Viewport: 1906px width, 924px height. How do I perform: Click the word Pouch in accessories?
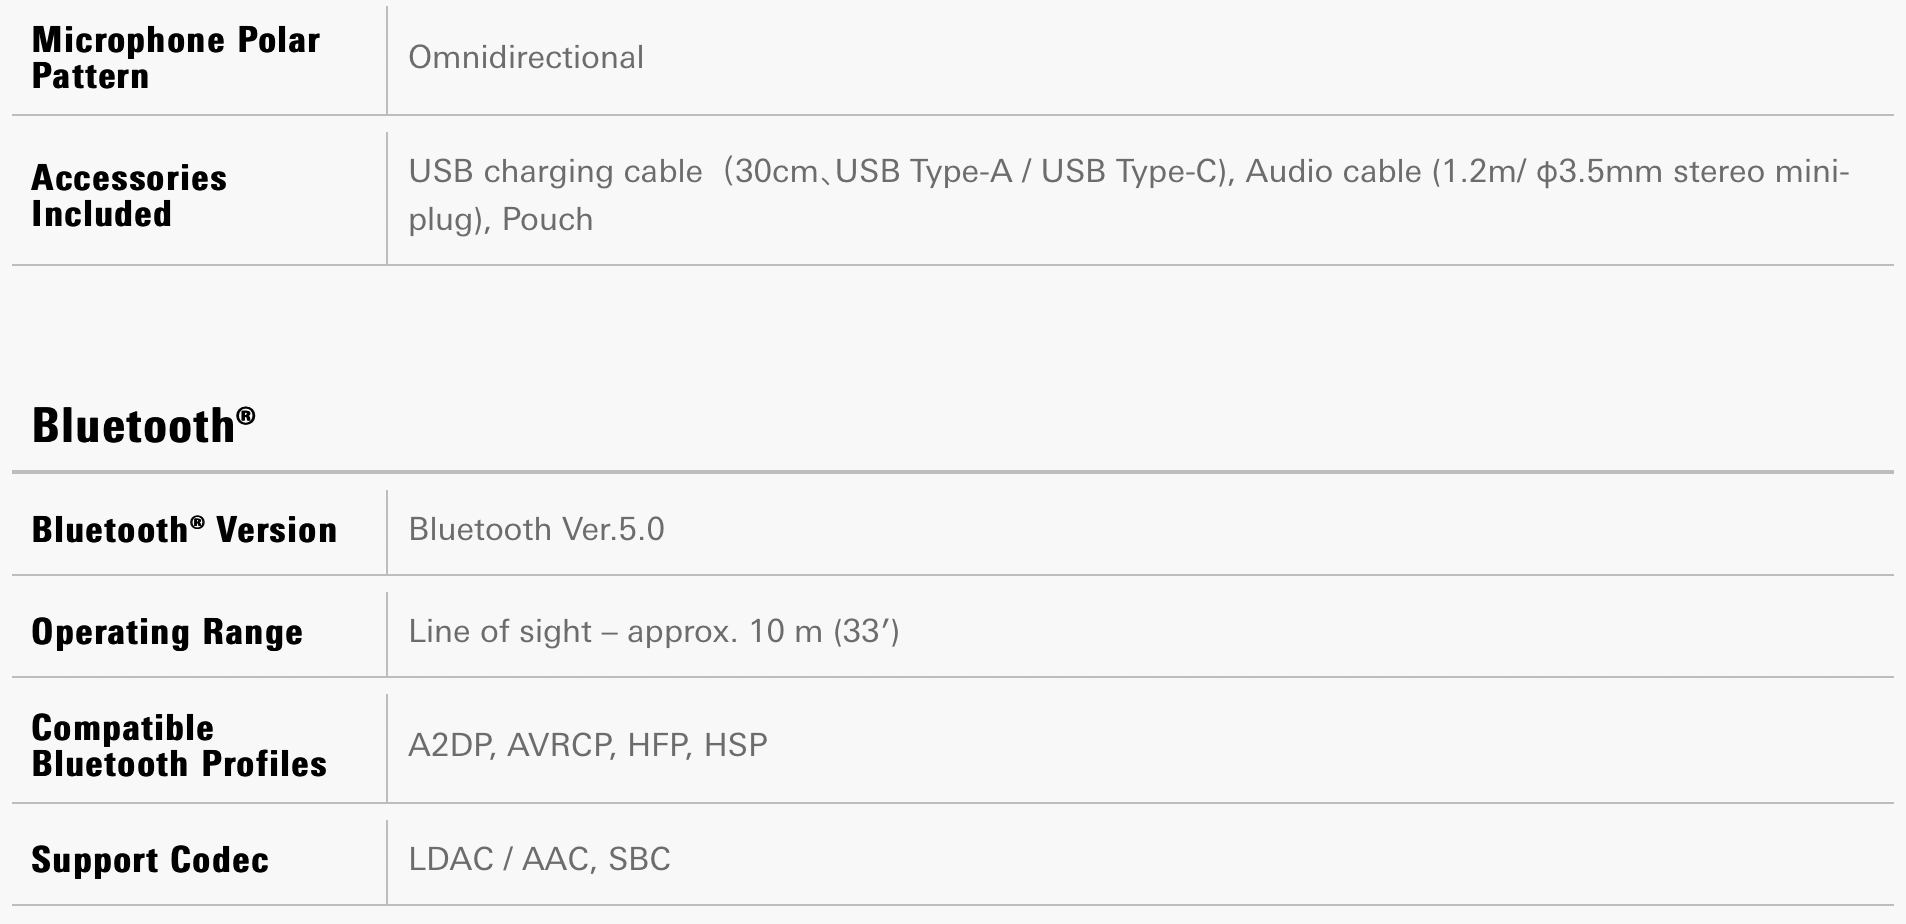(x=547, y=219)
